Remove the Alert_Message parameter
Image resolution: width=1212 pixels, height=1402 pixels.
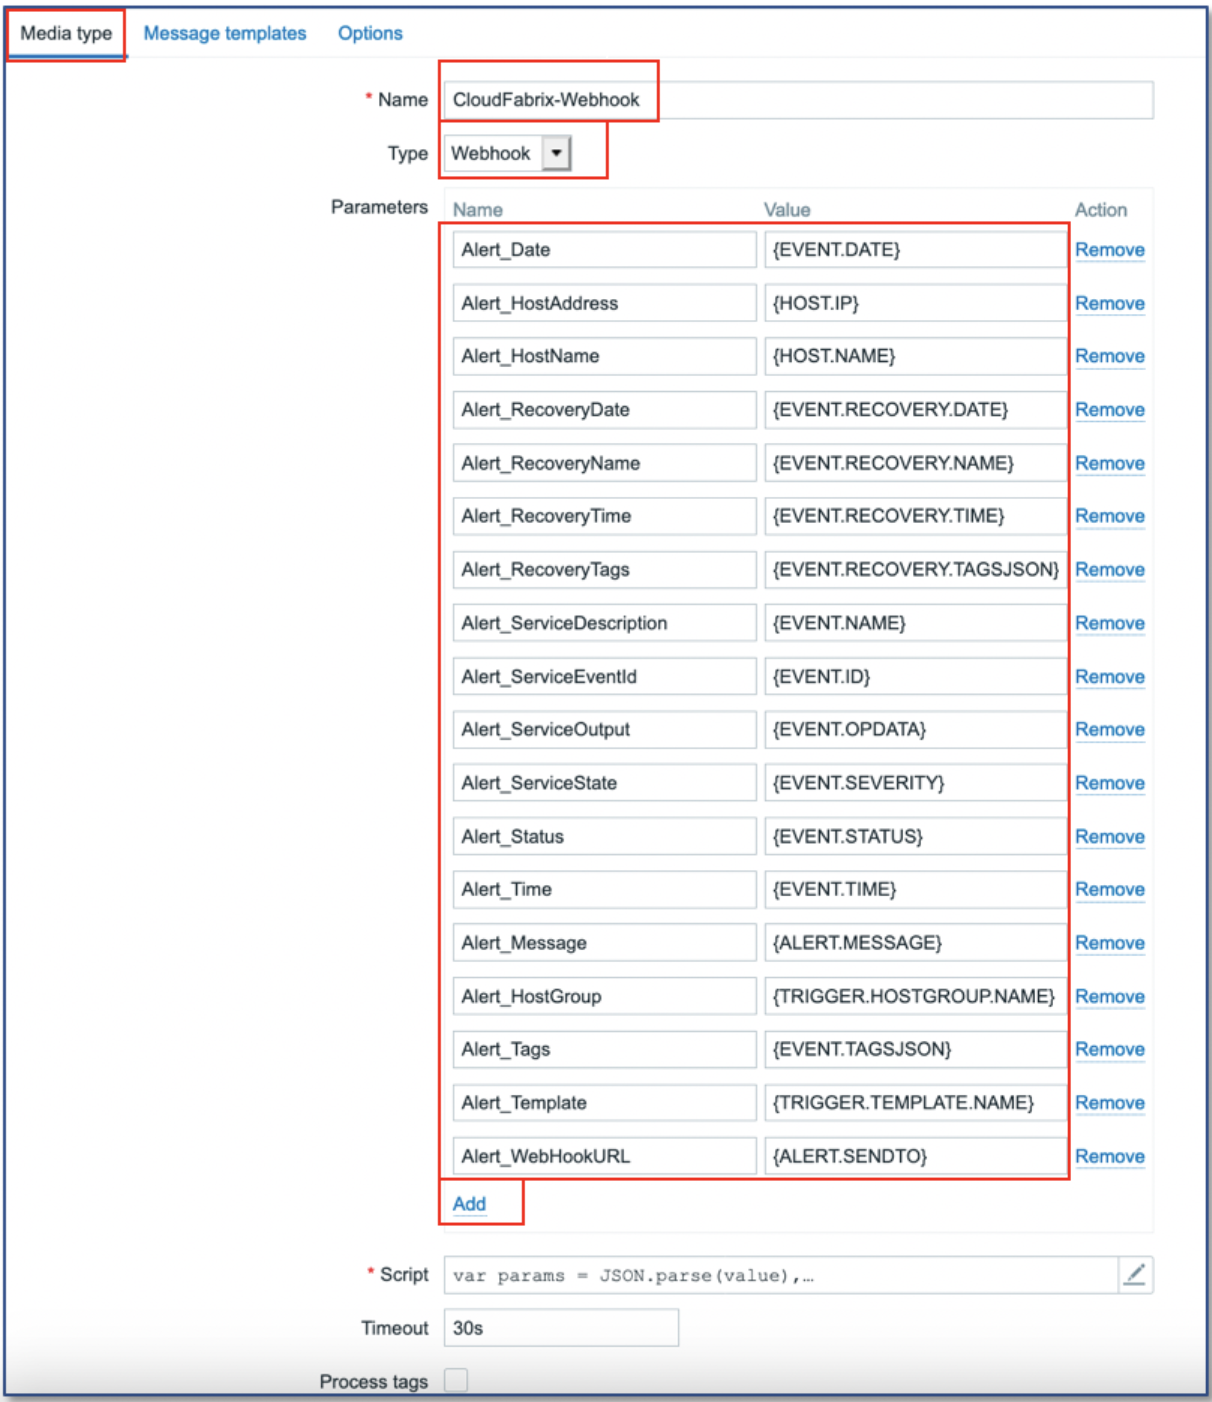[1110, 942]
